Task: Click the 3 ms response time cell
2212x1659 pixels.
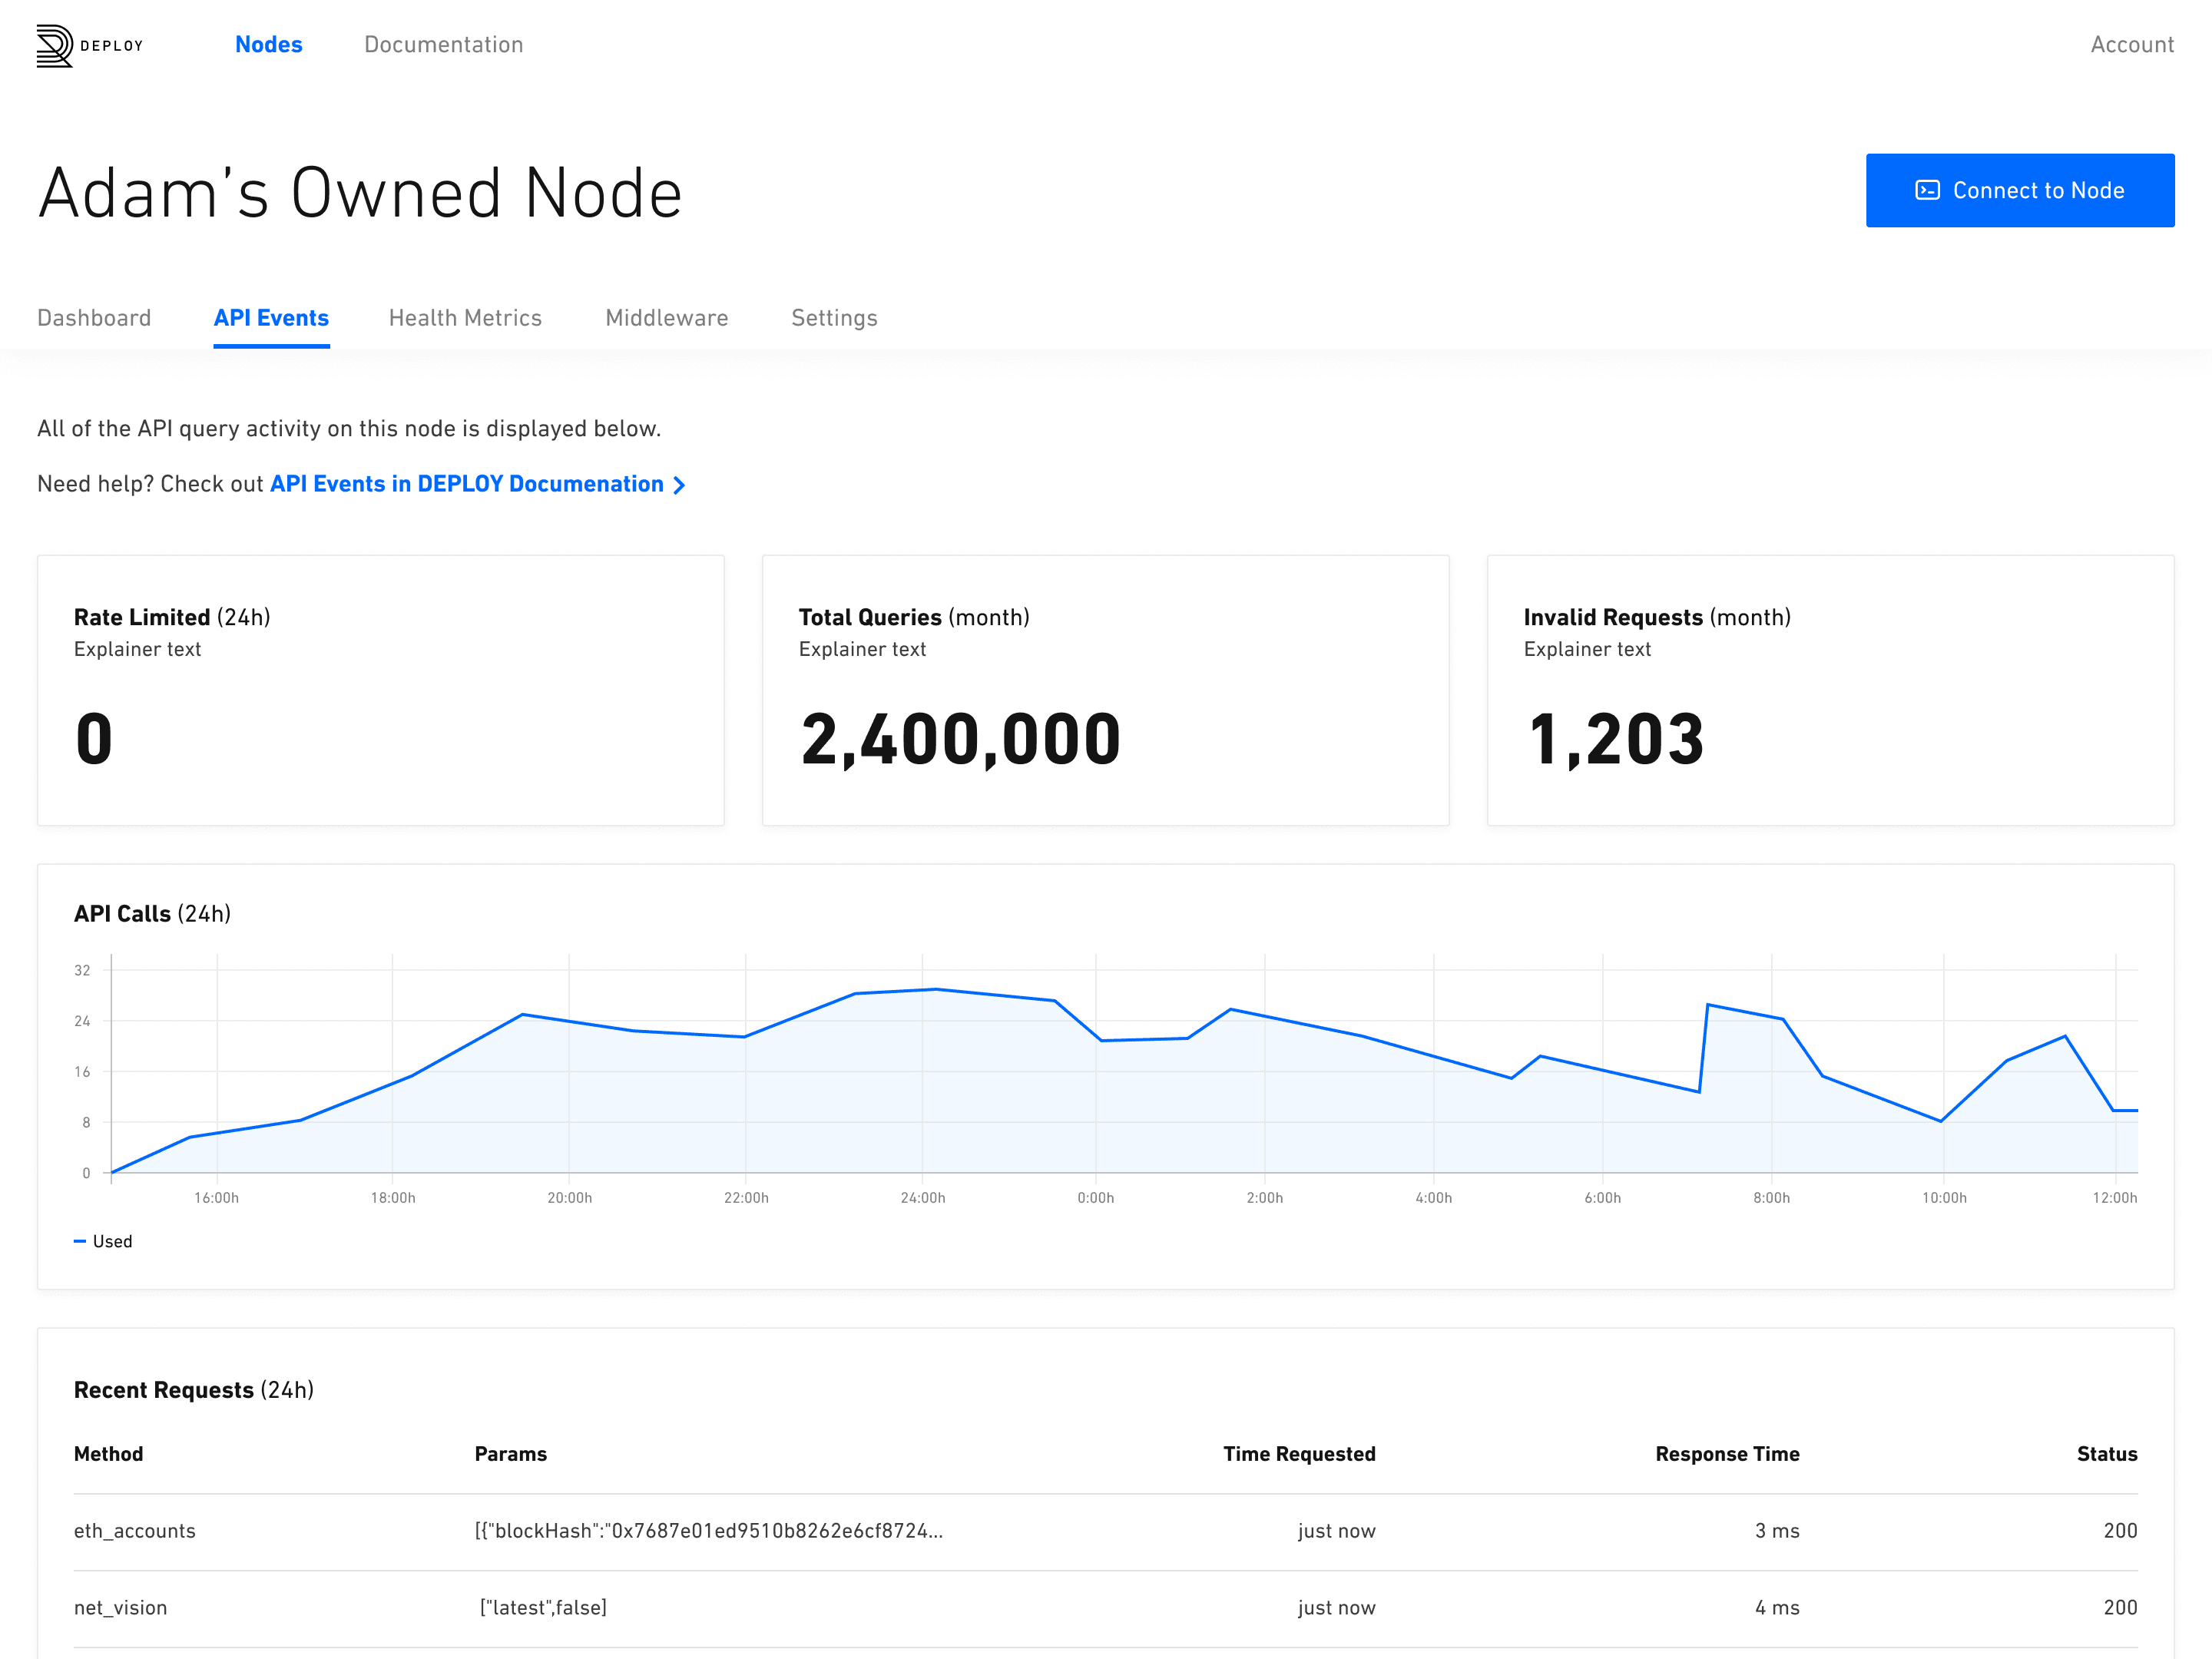Action: click(1777, 1531)
